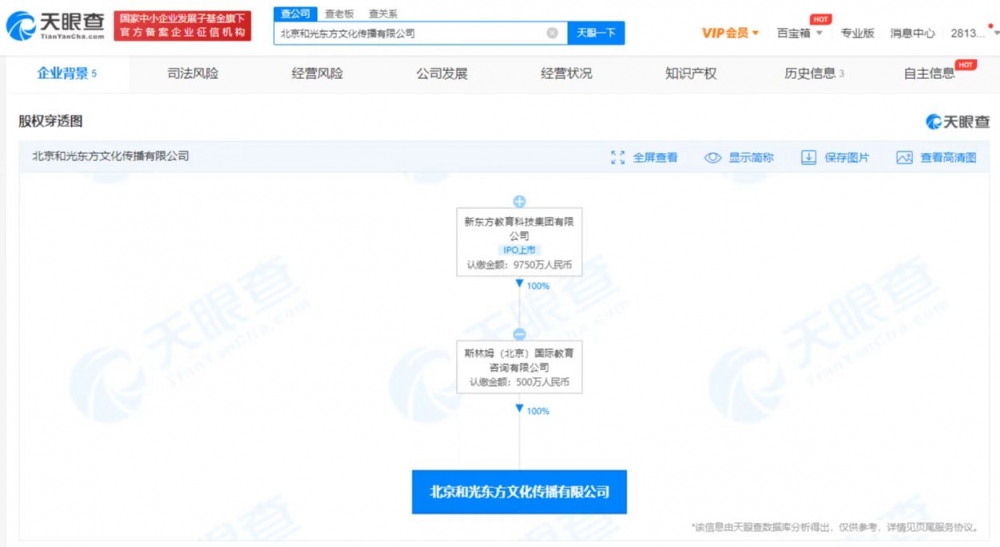1000x547 pixels.
Task: Click the red 官方备案企业征信机构 banner
Action: click(182, 26)
